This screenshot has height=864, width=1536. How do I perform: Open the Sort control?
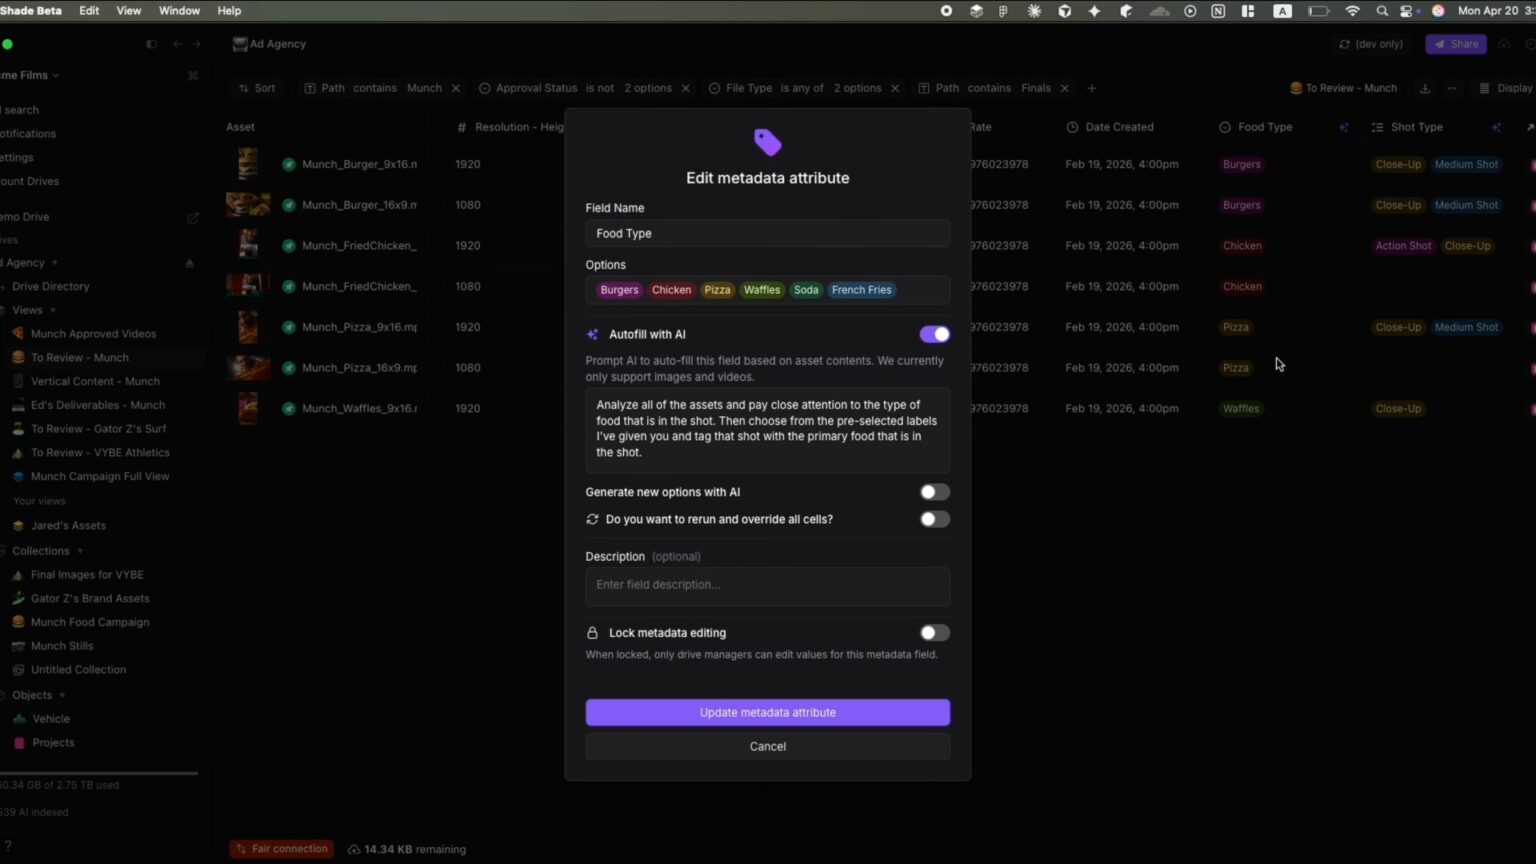pos(257,88)
